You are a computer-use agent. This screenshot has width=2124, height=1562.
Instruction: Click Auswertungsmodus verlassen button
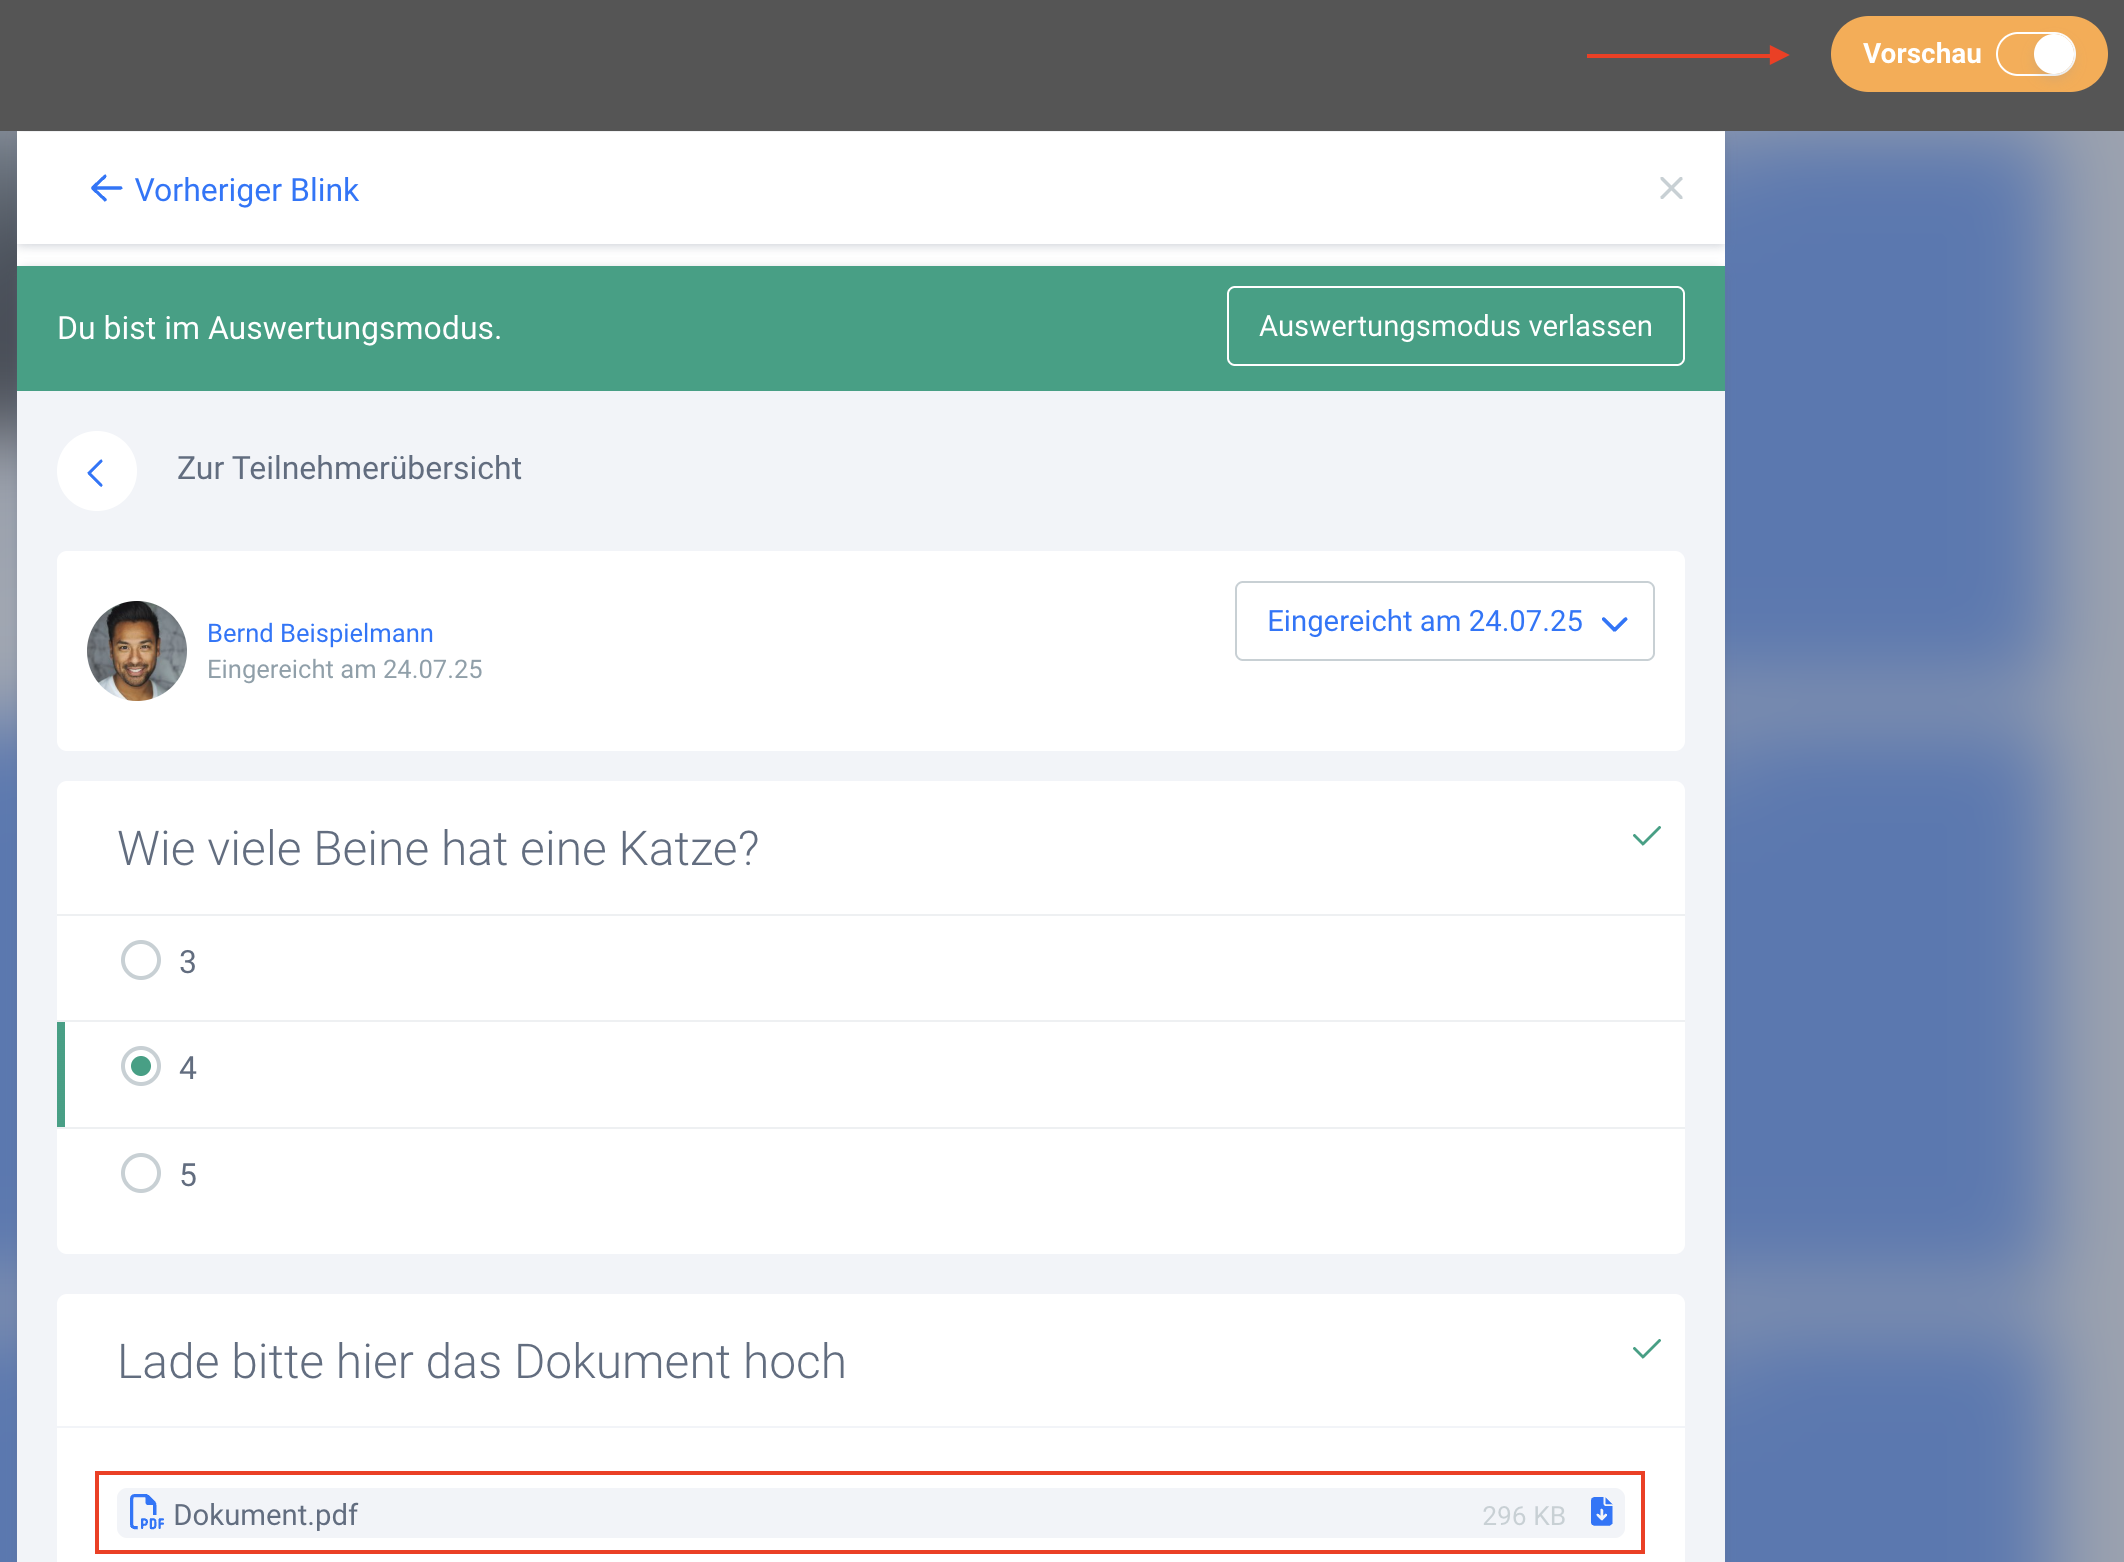[1455, 326]
